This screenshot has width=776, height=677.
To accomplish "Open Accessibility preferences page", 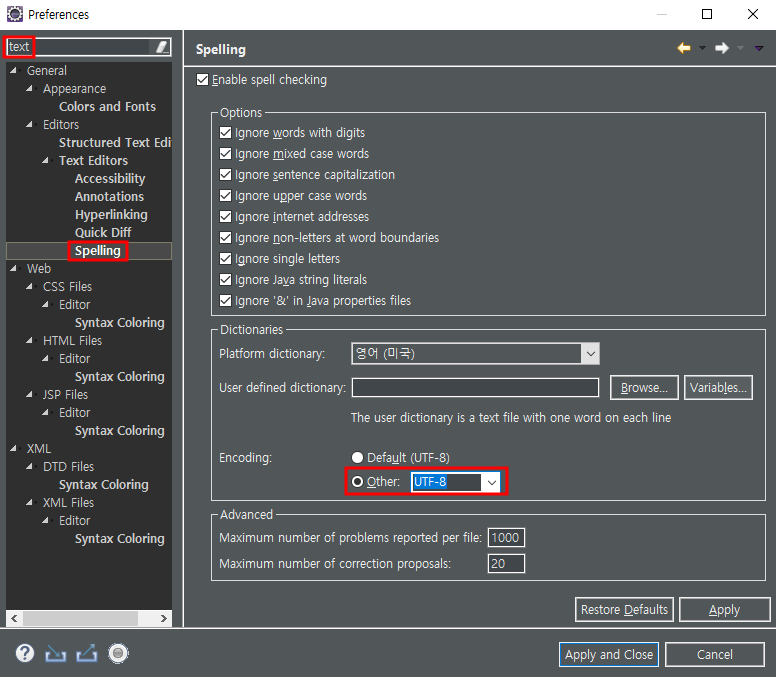I will click(110, 179).
